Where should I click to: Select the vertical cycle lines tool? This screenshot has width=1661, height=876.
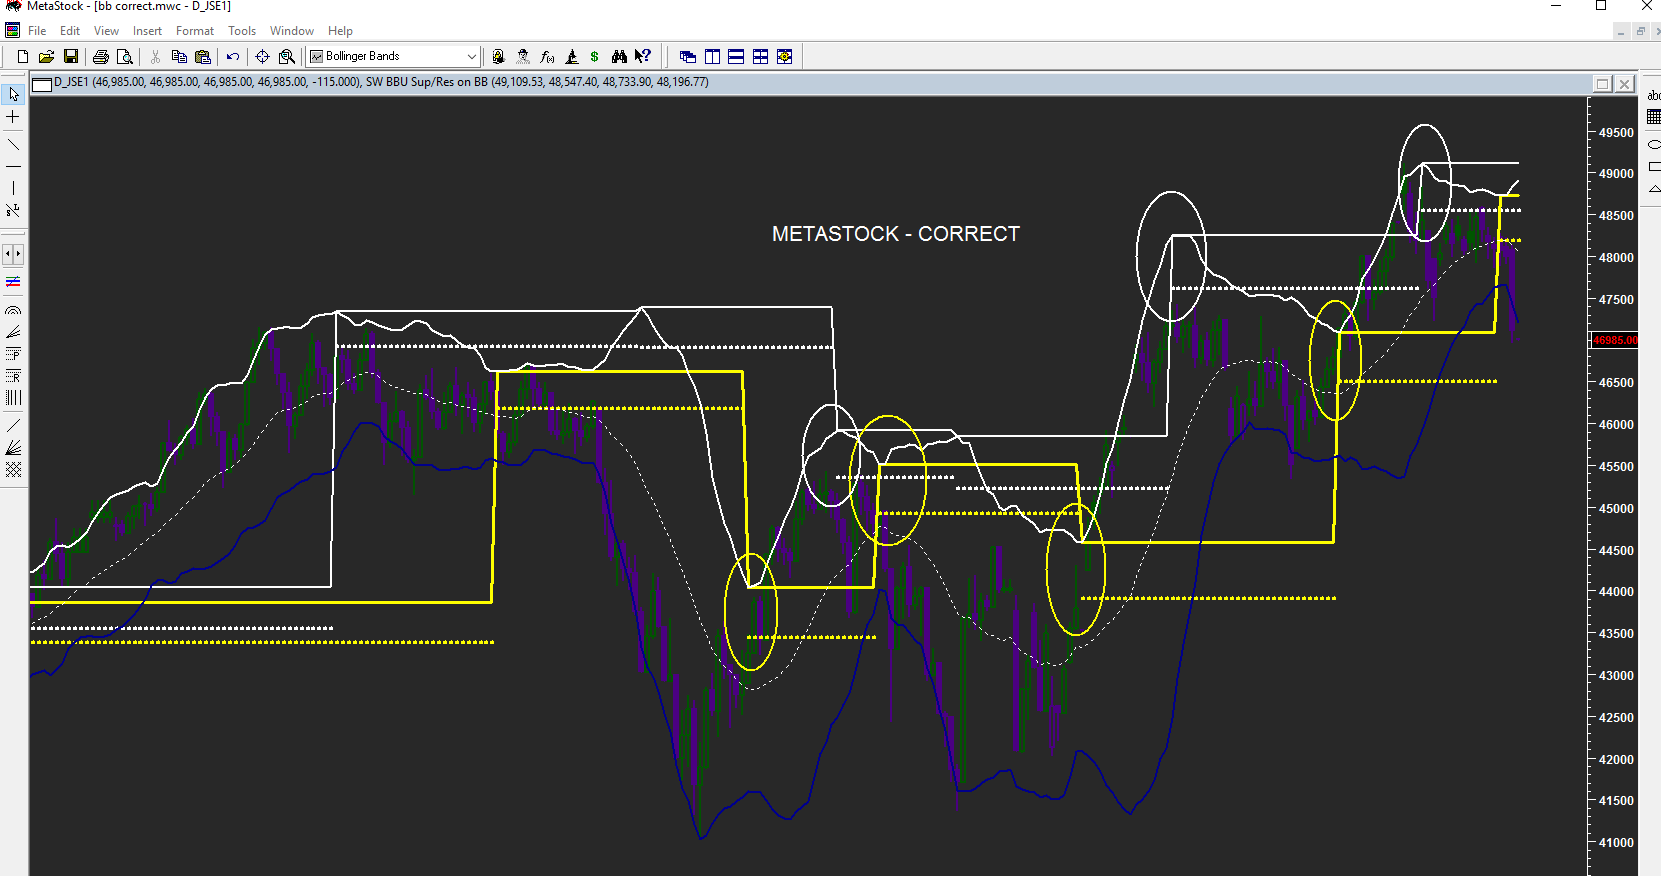pos(13,398)
